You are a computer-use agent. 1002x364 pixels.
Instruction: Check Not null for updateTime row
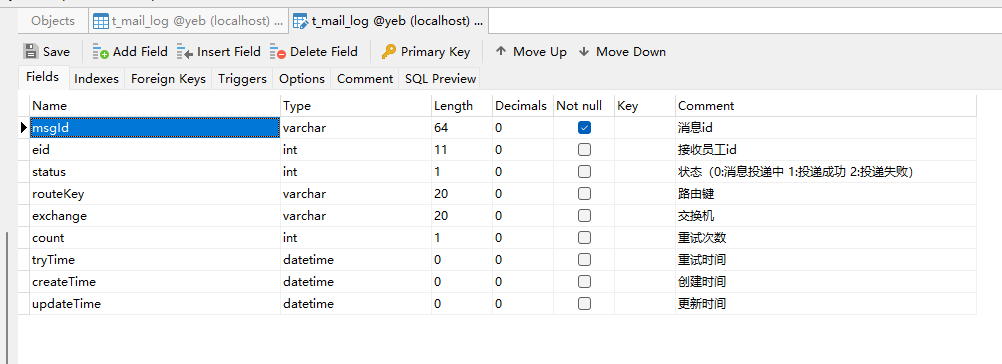pyautogui.click(x=584, y=304)
